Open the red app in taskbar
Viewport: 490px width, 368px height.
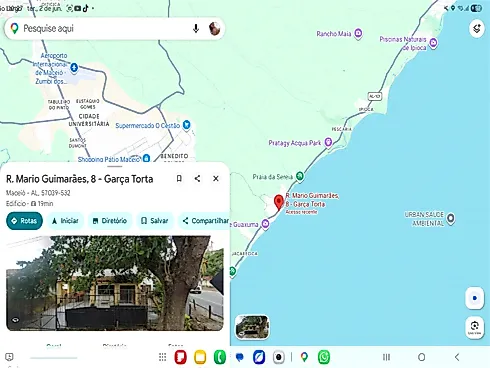click(x=180, y=357)
